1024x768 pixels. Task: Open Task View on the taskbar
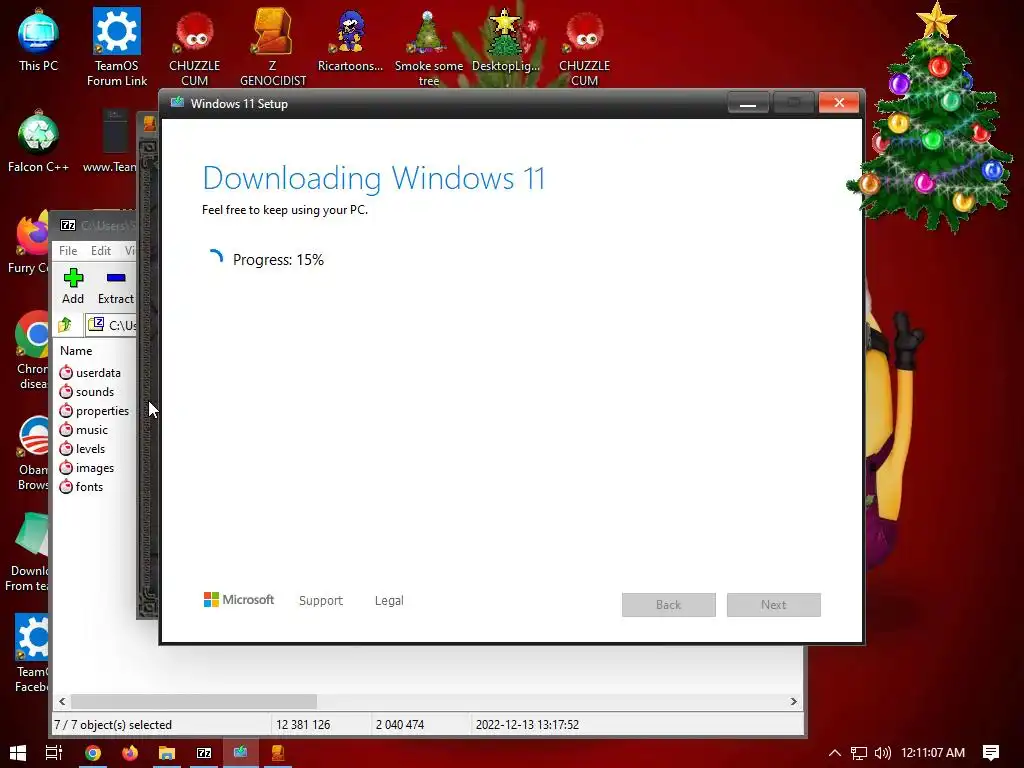pyautogui.click(x=54, y=753)
